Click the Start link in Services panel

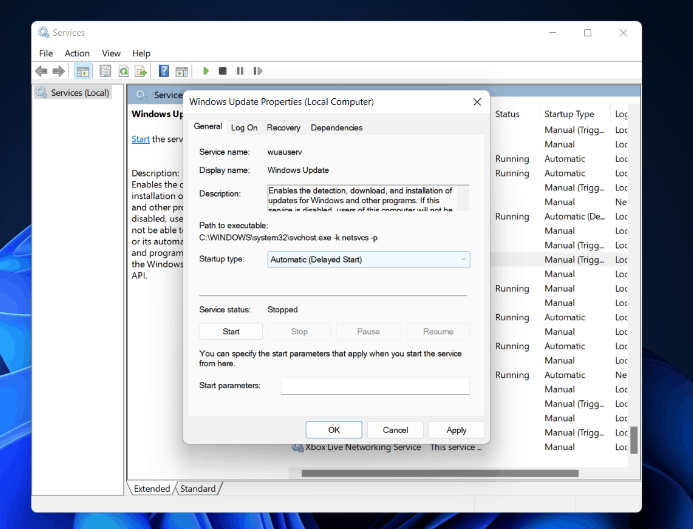pyautogui.click(x=141, y=139)
